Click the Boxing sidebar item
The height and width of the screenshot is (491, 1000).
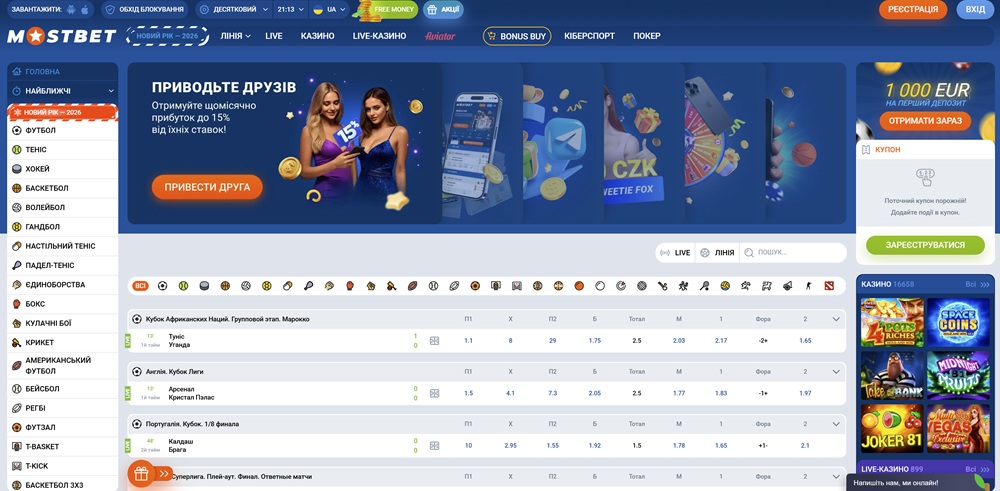(x=35, y=304)
